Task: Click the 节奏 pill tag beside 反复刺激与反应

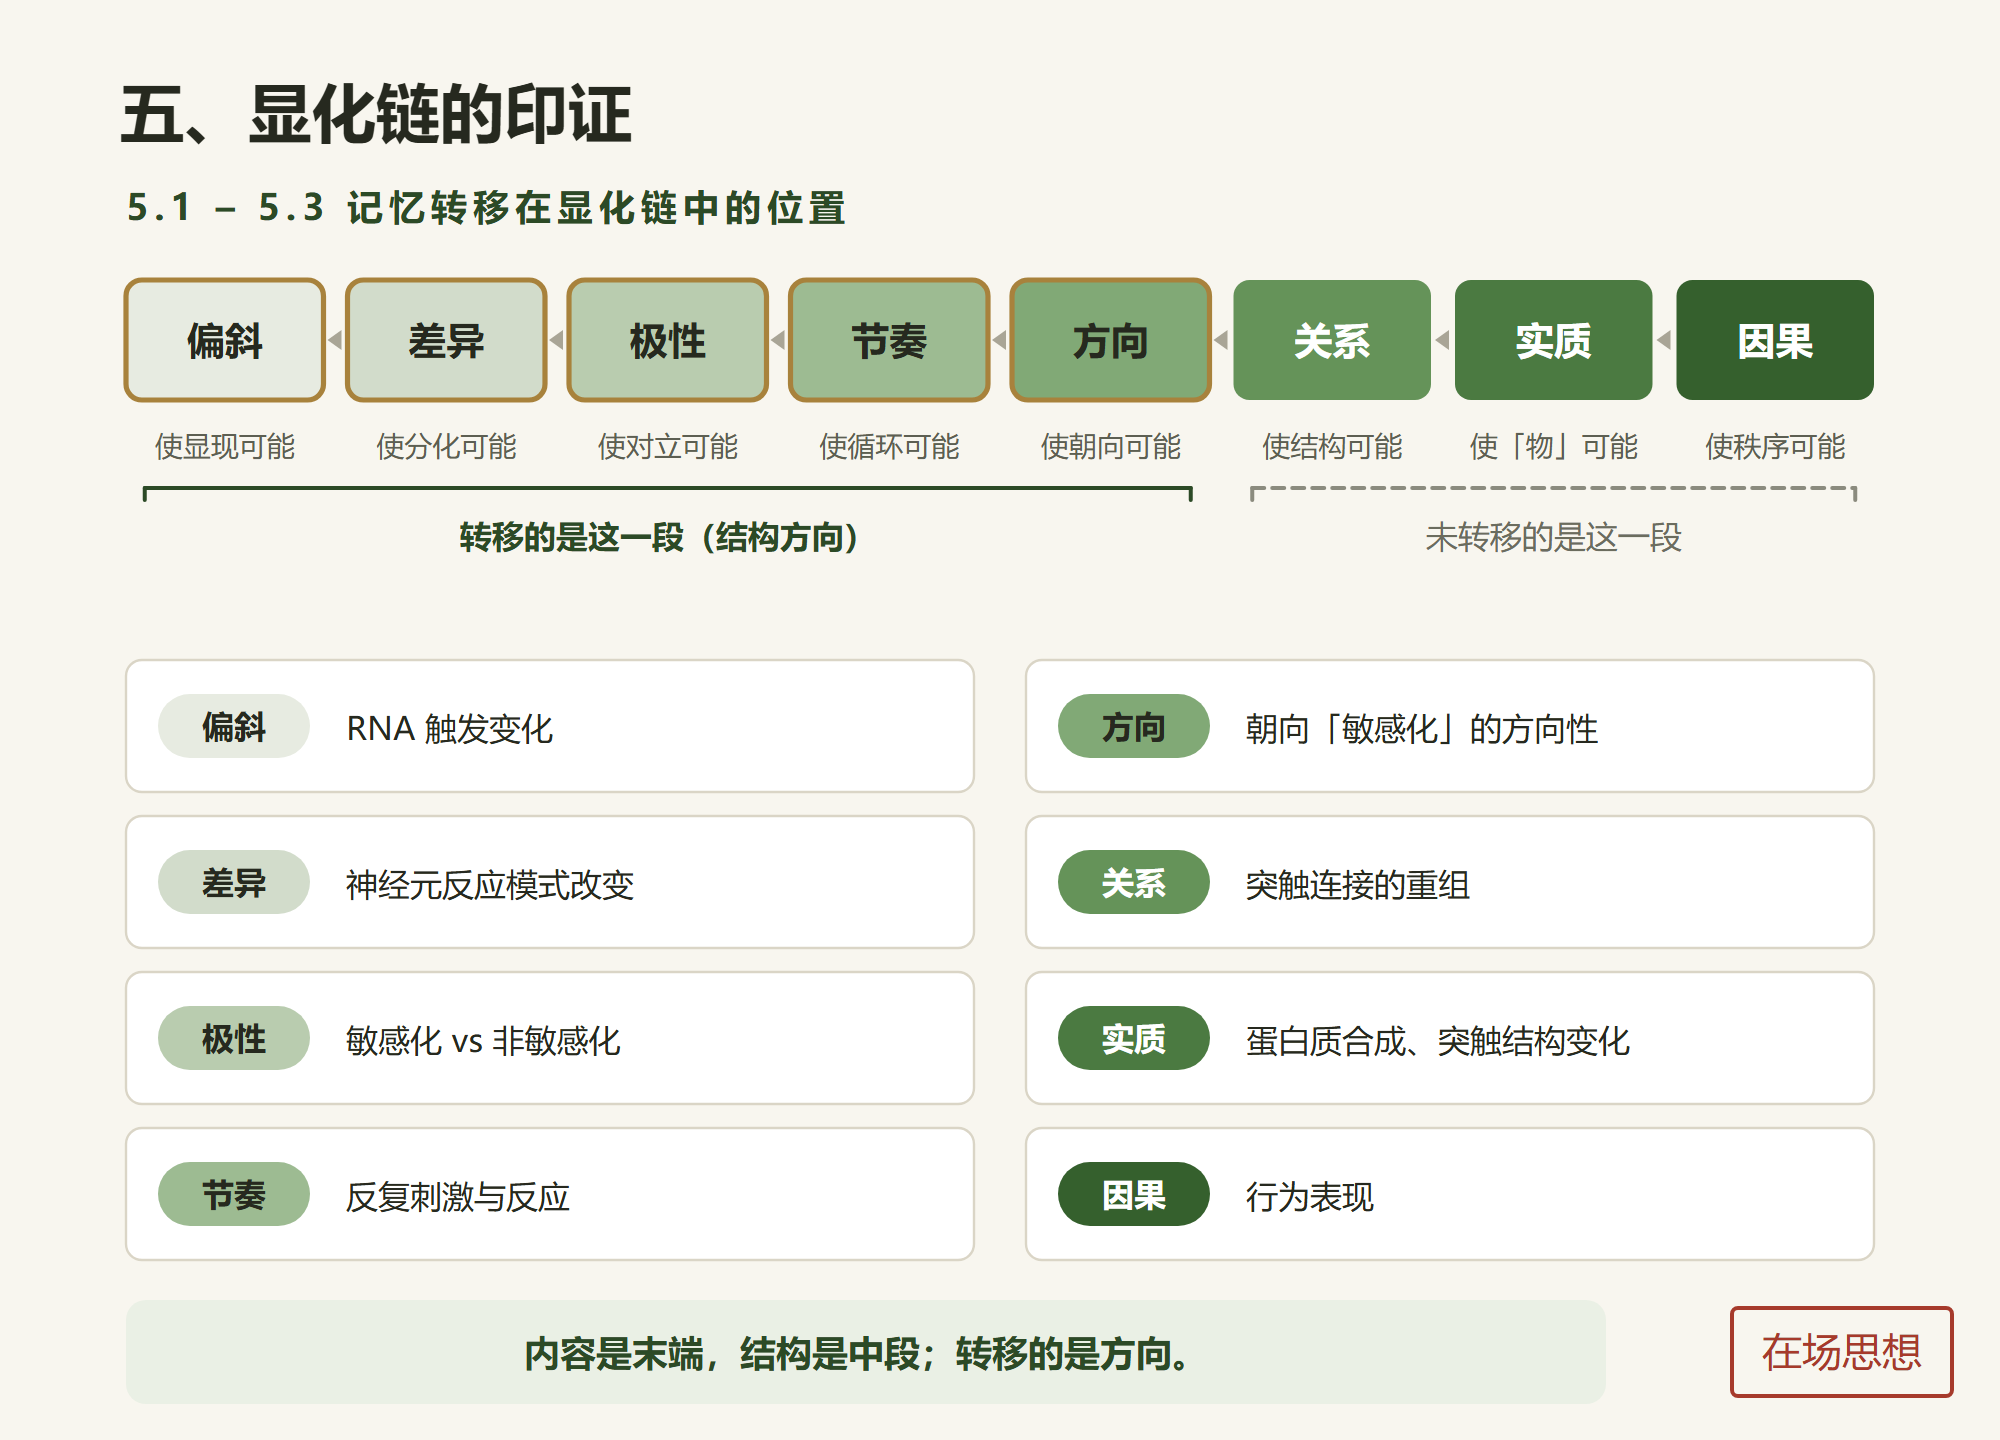Action: pos(234,1194)
